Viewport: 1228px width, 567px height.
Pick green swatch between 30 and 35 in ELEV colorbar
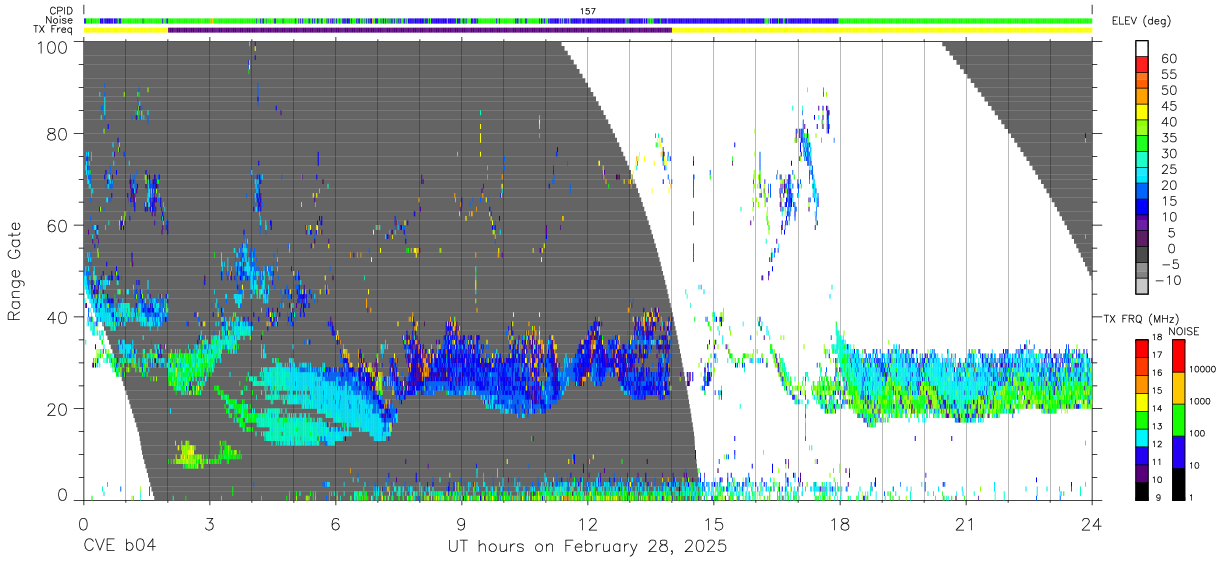point(1143,145)
